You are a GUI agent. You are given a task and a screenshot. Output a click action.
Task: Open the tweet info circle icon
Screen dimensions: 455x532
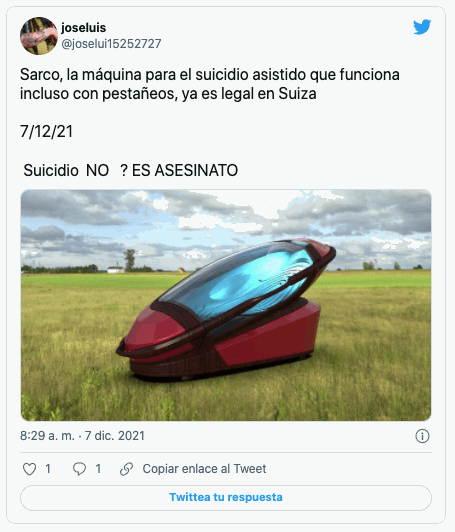coord(422,436)
